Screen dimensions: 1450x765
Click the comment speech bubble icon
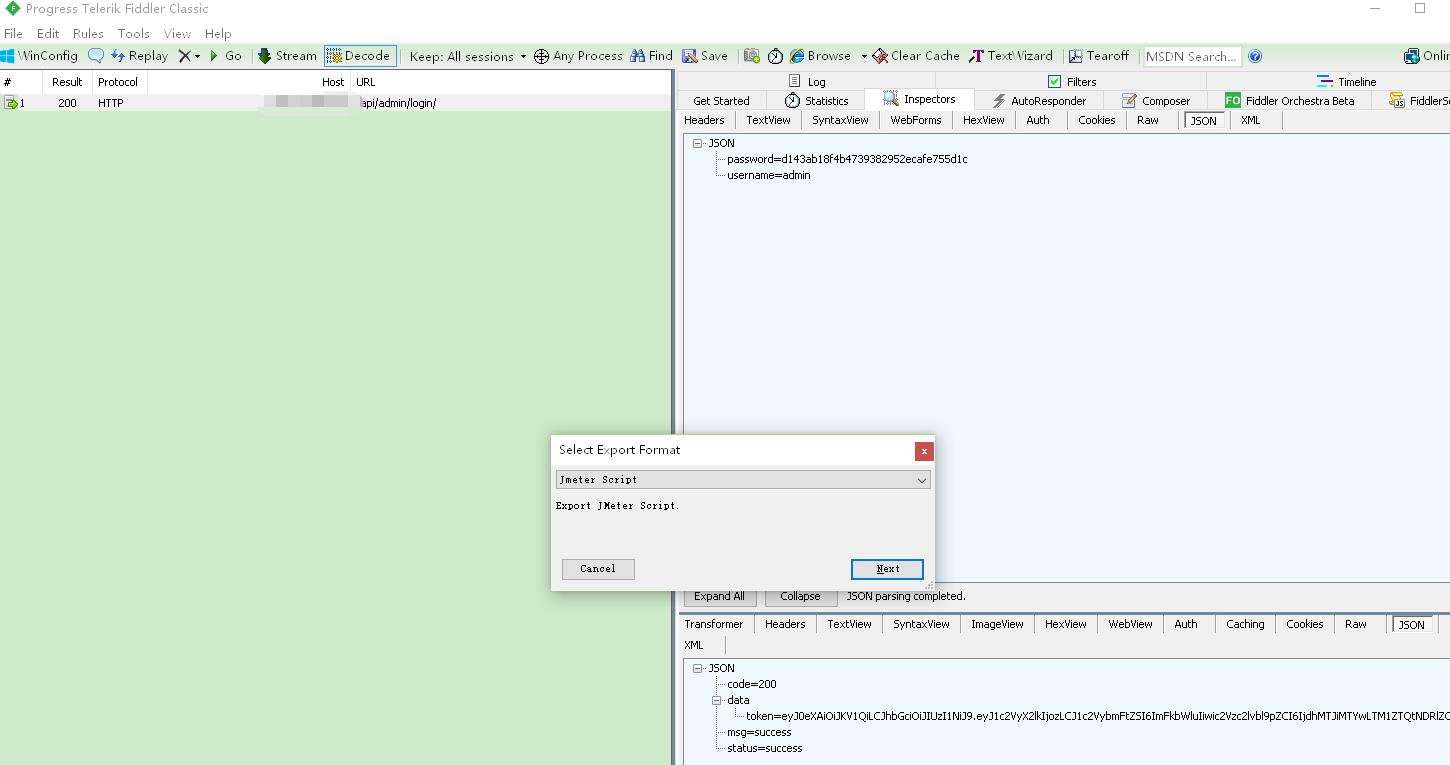click(96, 56)
